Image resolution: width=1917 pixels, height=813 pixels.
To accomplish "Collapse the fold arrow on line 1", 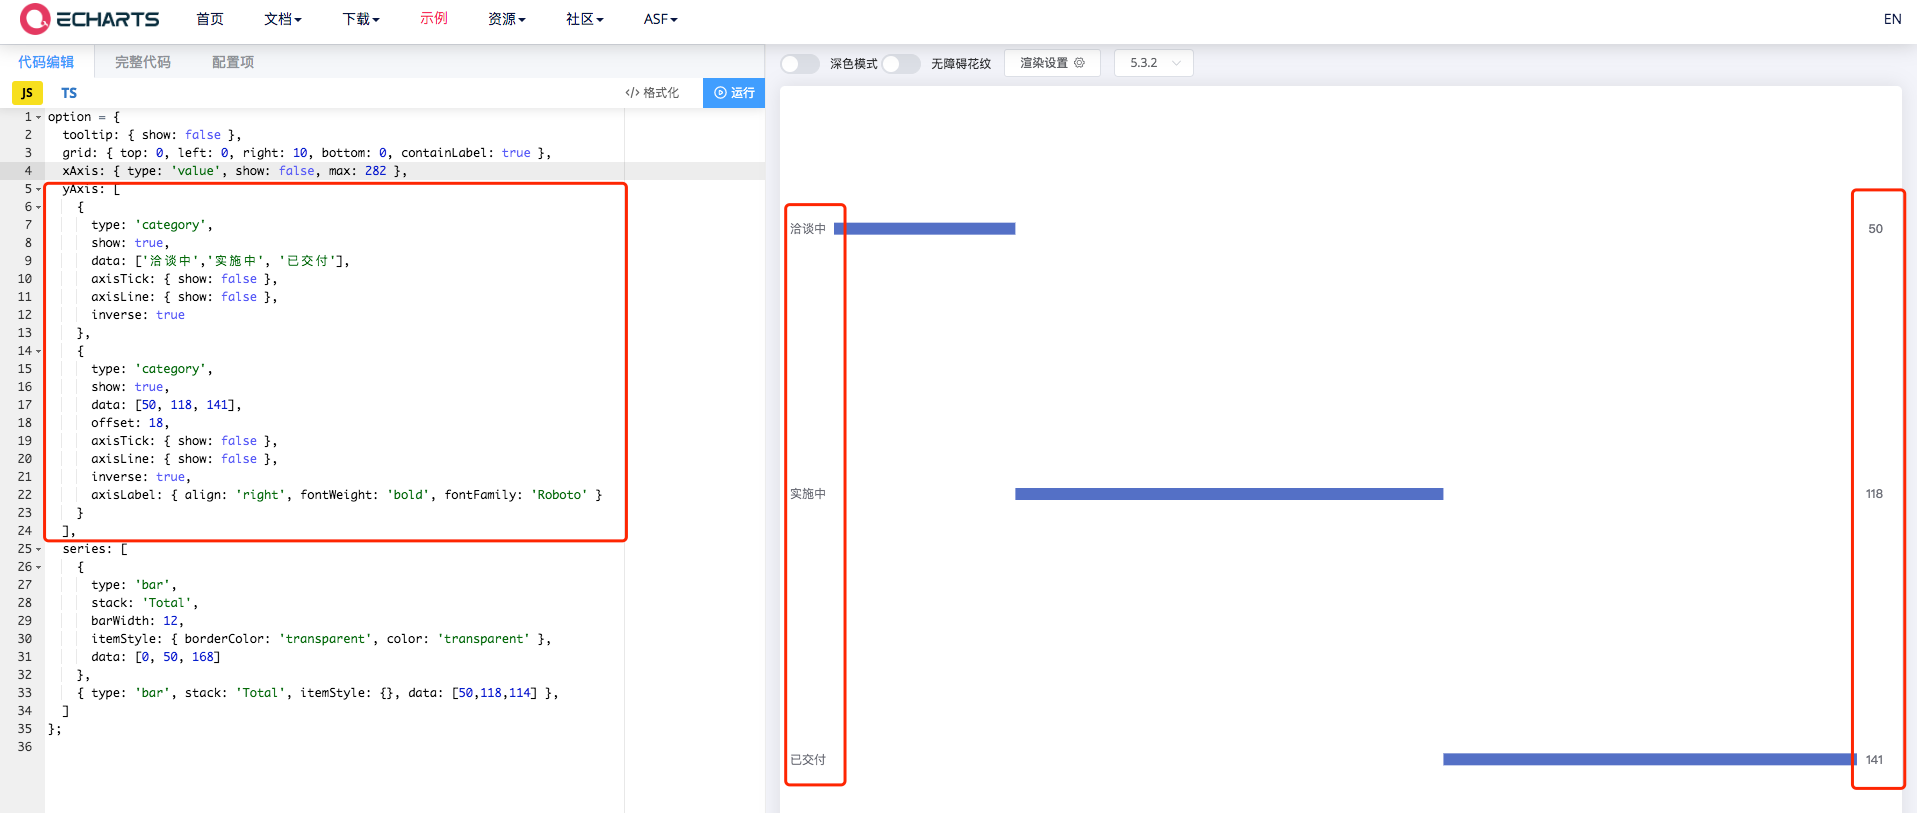I will (x=39, y=117).
